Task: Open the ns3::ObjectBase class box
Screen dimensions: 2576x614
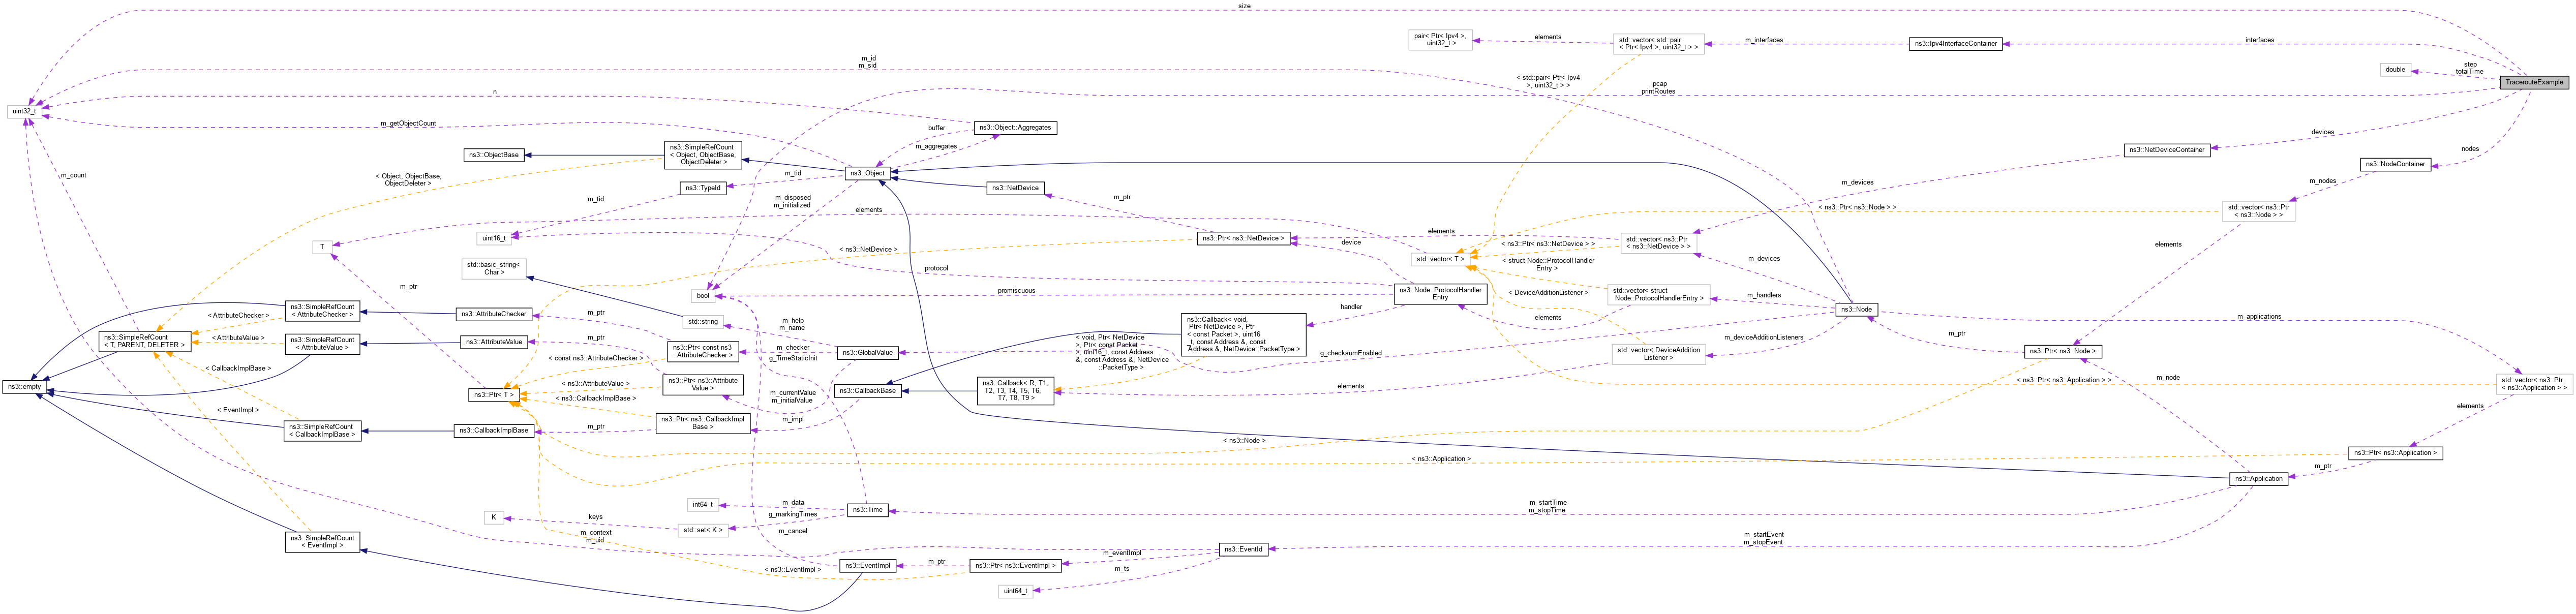Action: click(x=494, y=156)
